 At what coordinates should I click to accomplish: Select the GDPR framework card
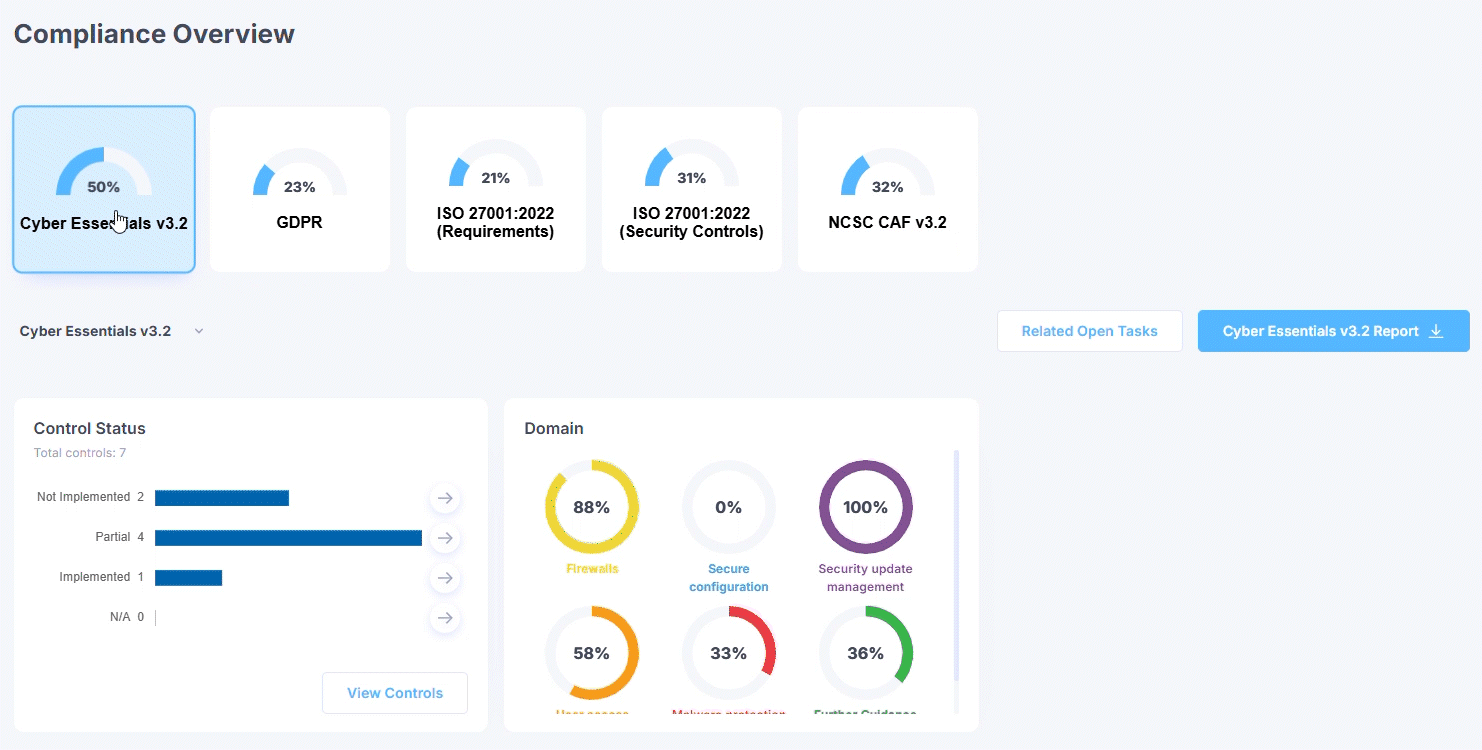300,189
